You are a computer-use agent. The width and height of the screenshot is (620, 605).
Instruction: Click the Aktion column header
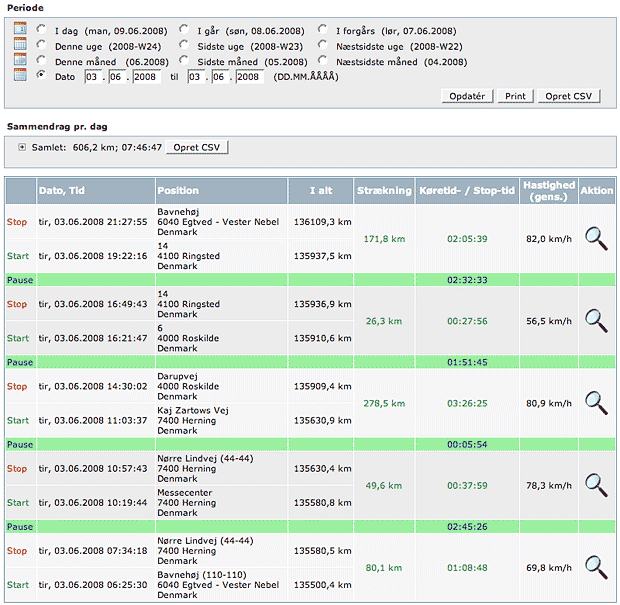(x=597, y=191)
